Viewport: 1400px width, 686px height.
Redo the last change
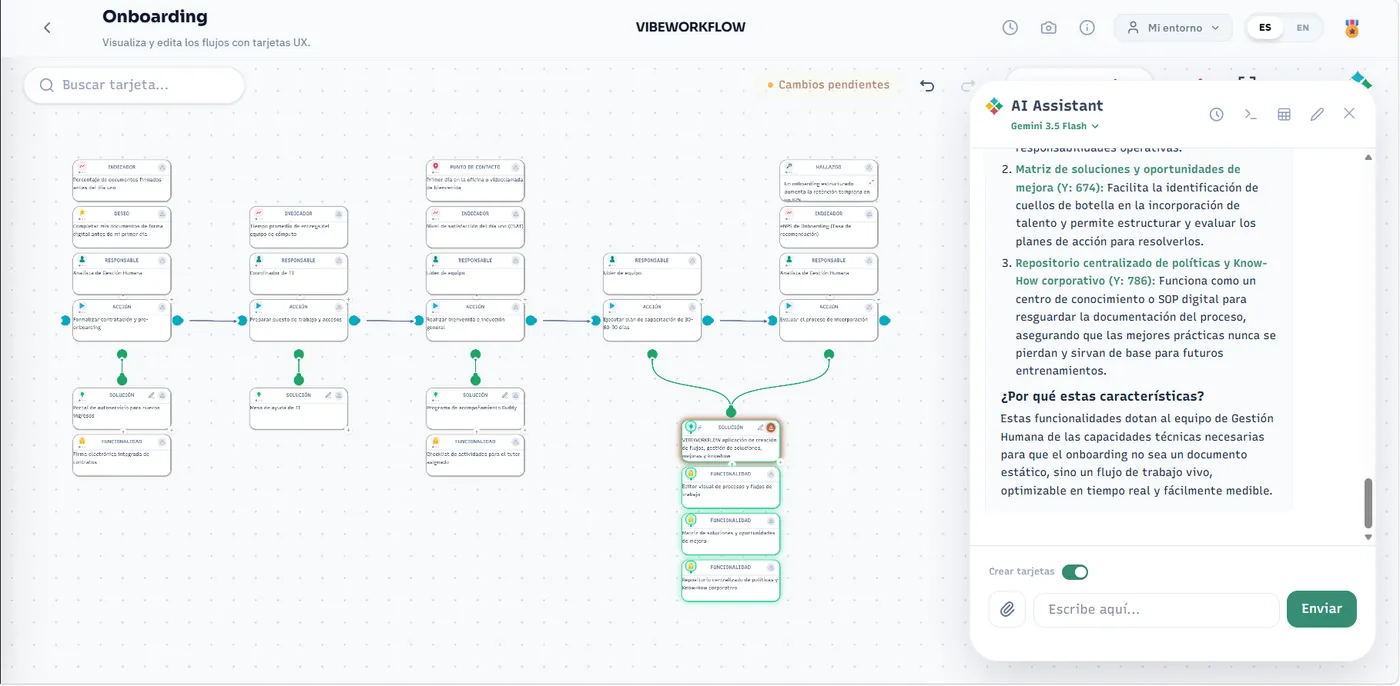point(966,86)
